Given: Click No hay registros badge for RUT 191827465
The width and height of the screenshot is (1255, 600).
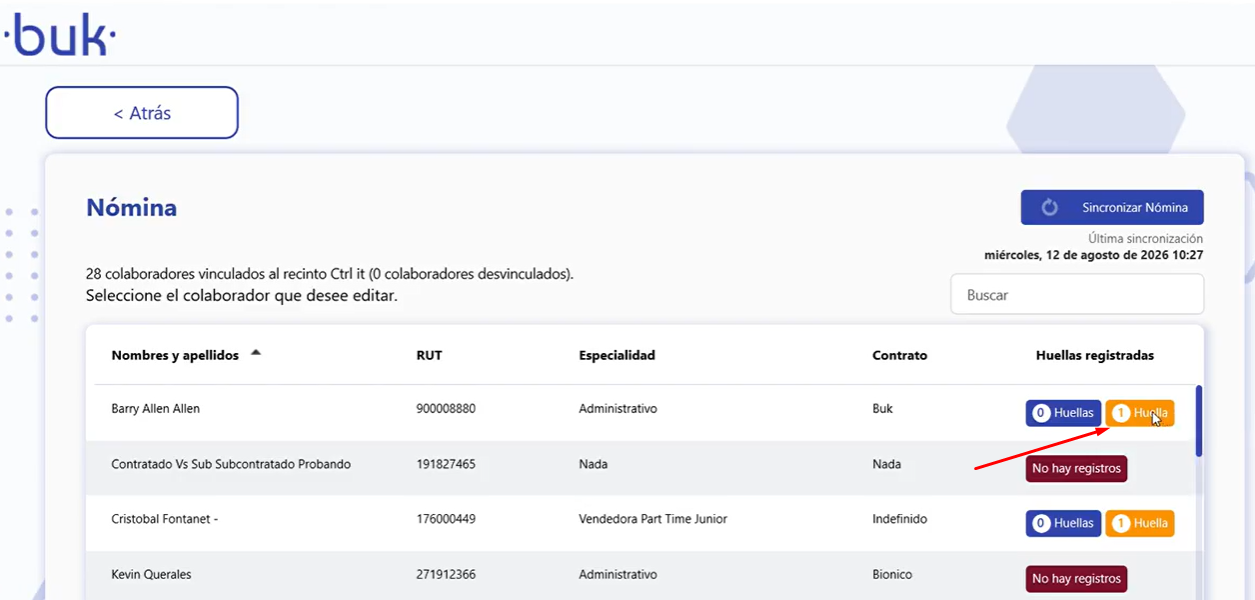Looking at the screenshot, I should [x=1076, y=469].
